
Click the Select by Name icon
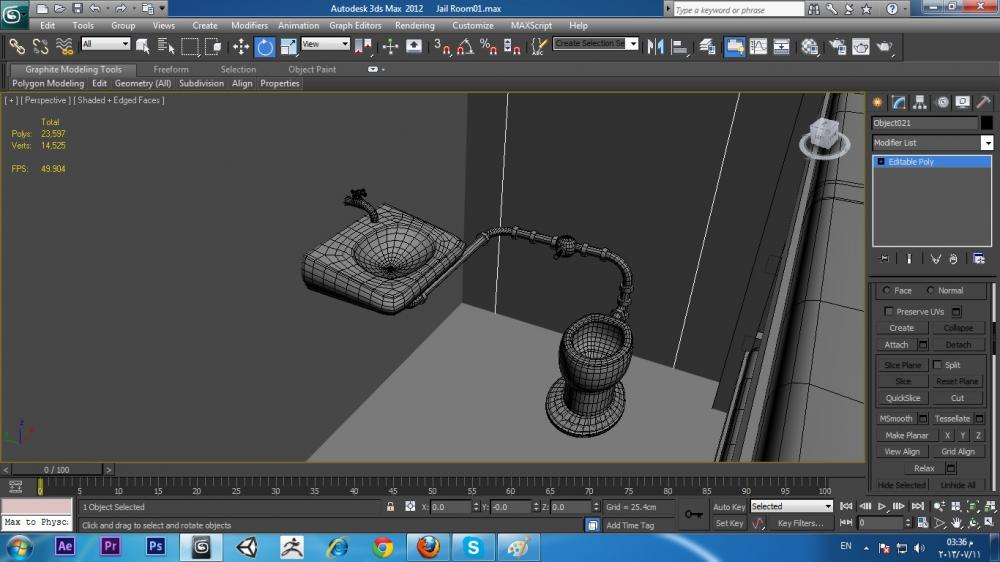pyautogui.click(x=165, y=46)
